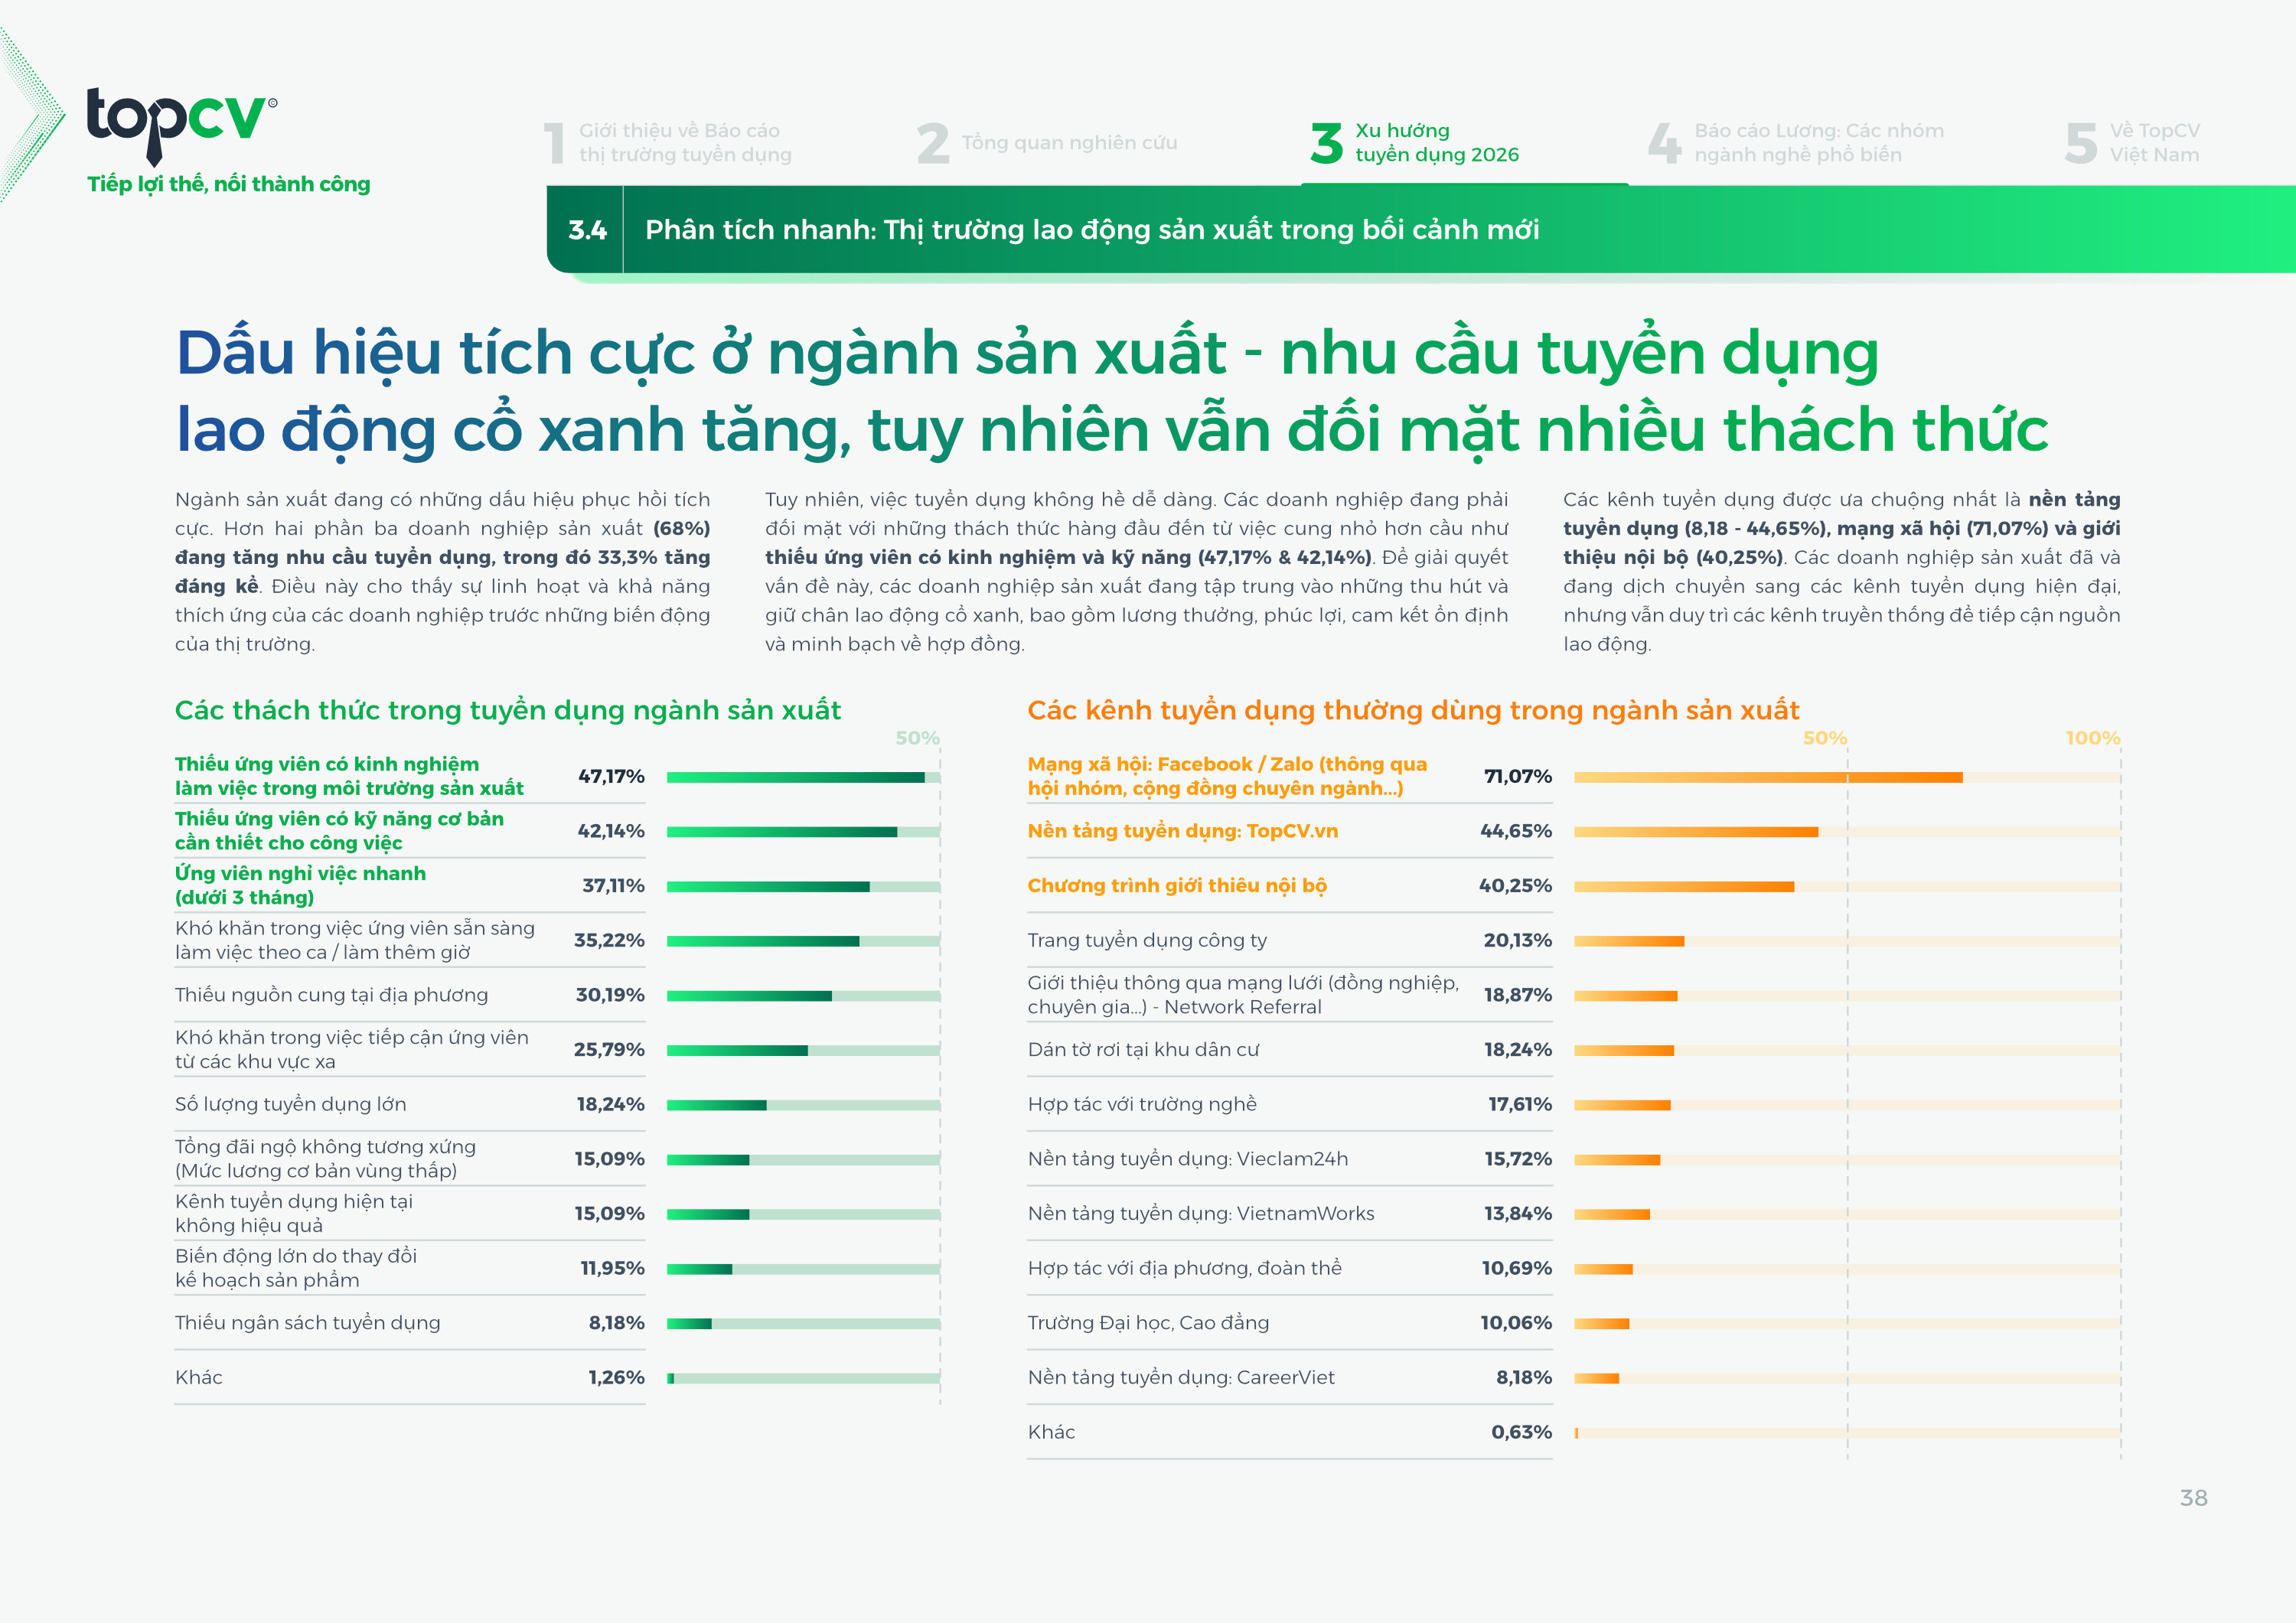Click the green number 3 section marker
The width and height of the screenshot is (2296, 1623).
1326,143
